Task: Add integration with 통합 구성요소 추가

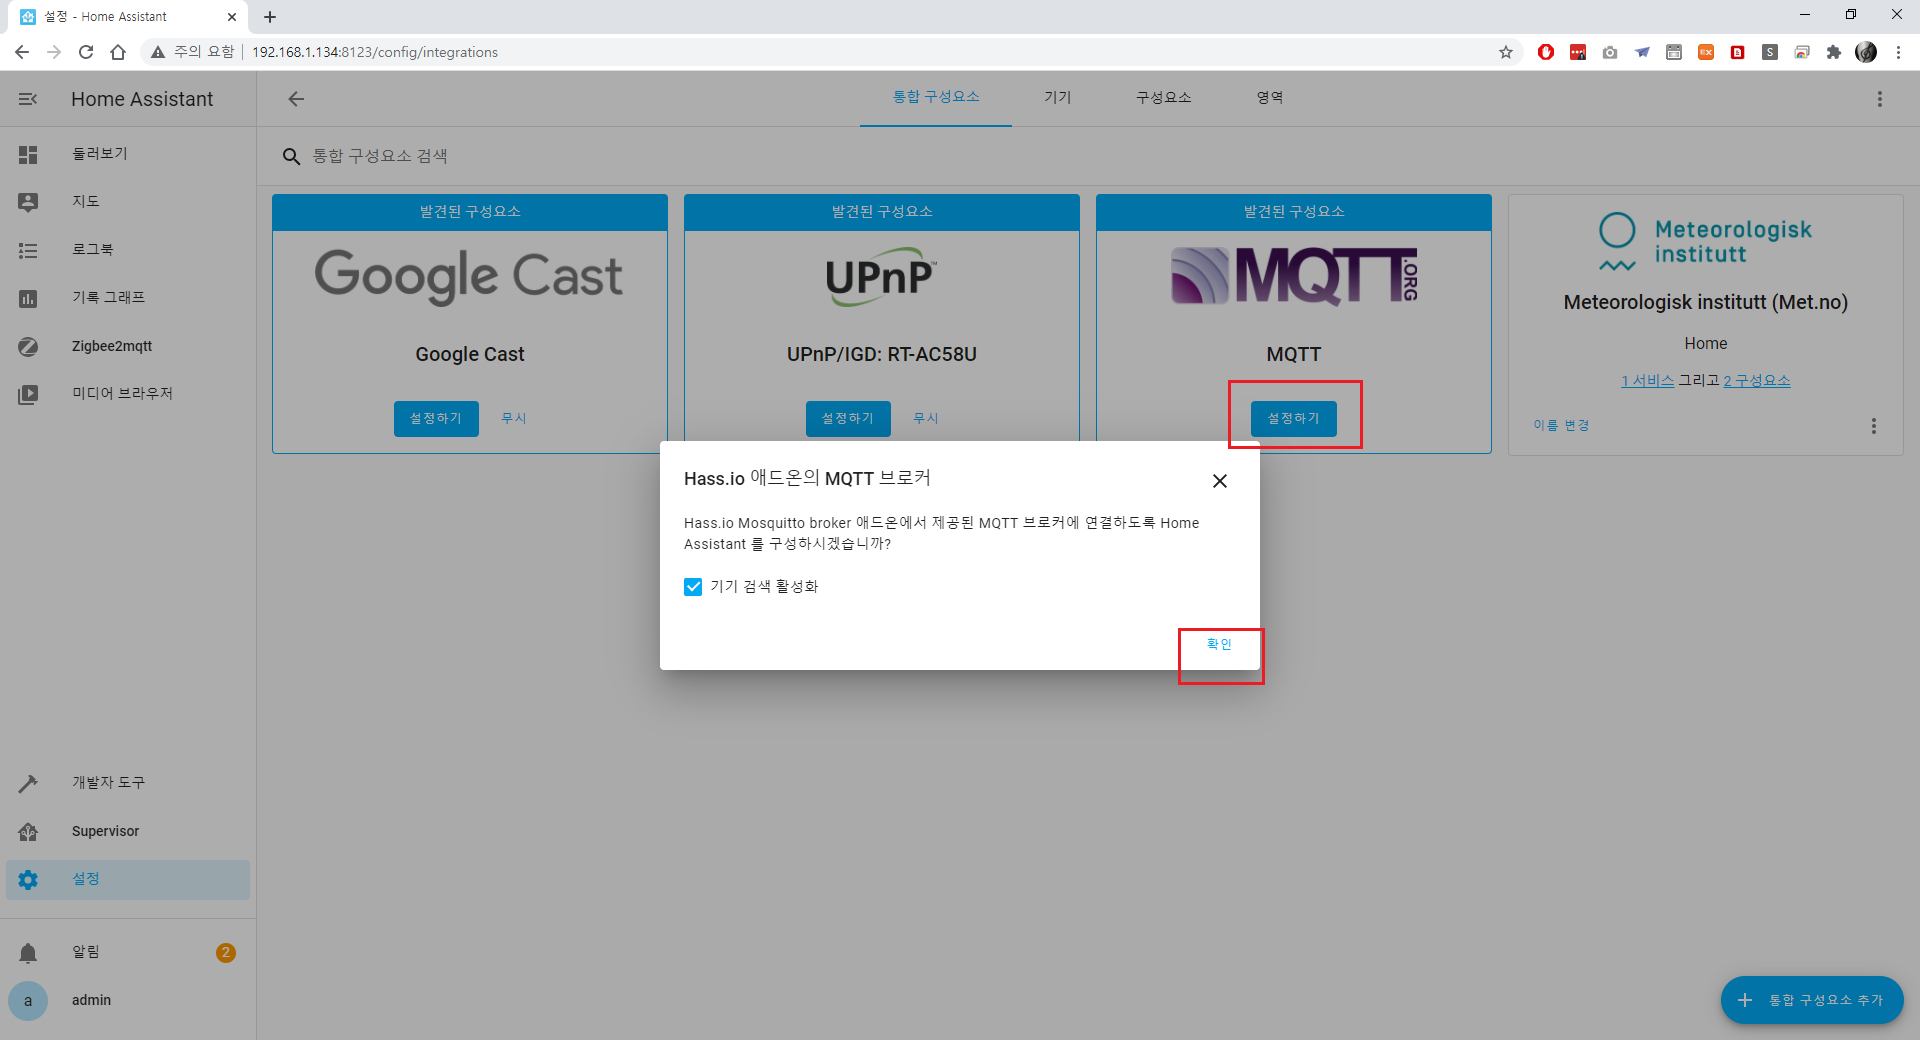Action: [x=1812, y=1000]
